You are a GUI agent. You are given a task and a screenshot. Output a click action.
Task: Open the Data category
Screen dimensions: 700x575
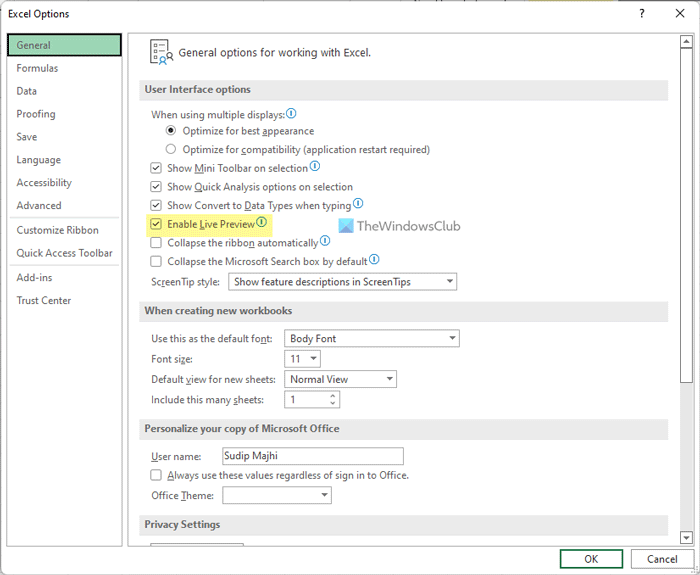[x=64, y=91]
